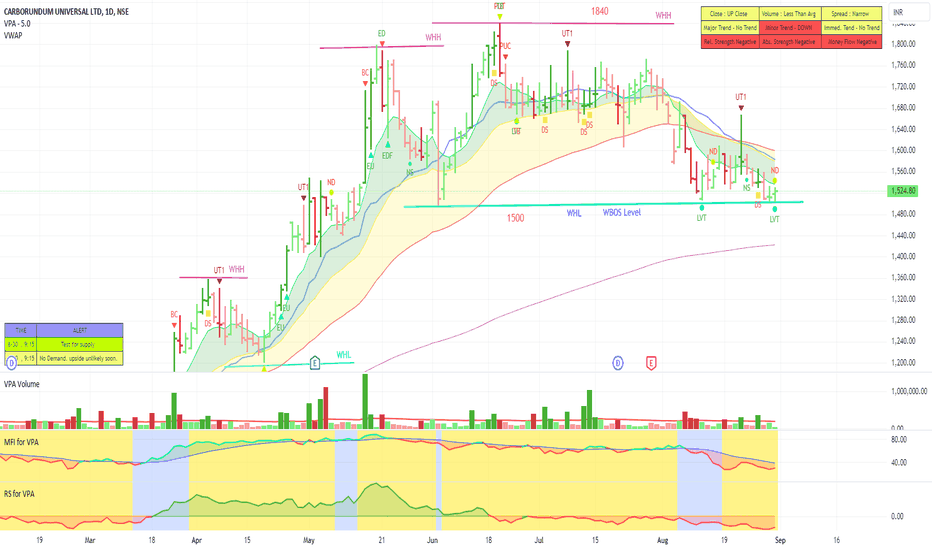The height and width of the screenshot is (550, 932).
Task: Click the Close : UP Close status cell
Action: (730, 14)
